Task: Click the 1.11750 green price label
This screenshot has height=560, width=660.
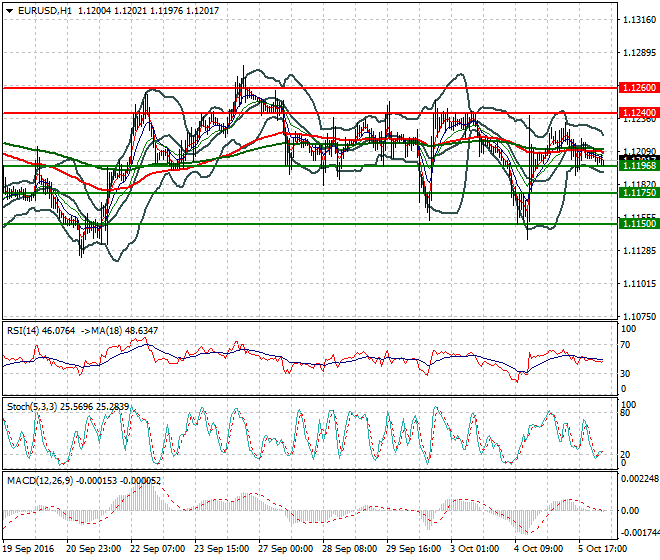Action: (639, 192)
